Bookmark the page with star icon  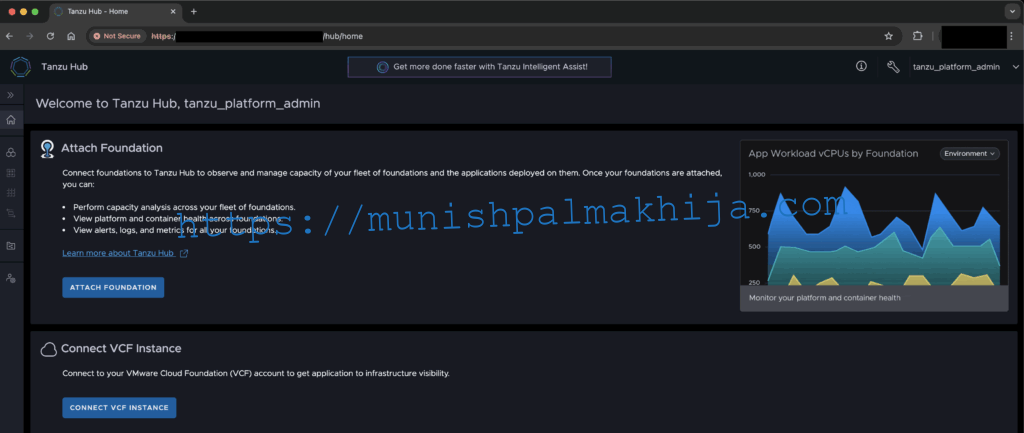888,37
